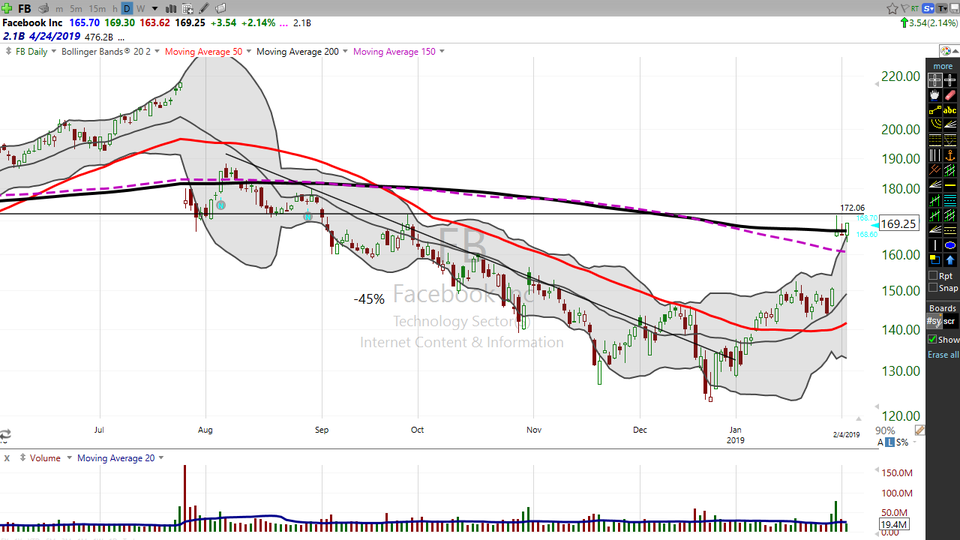Select the cyan horizontal lines tool
The height and width of the screenshot is (540, 960).
pyautogui.click(x=950, y=200)
